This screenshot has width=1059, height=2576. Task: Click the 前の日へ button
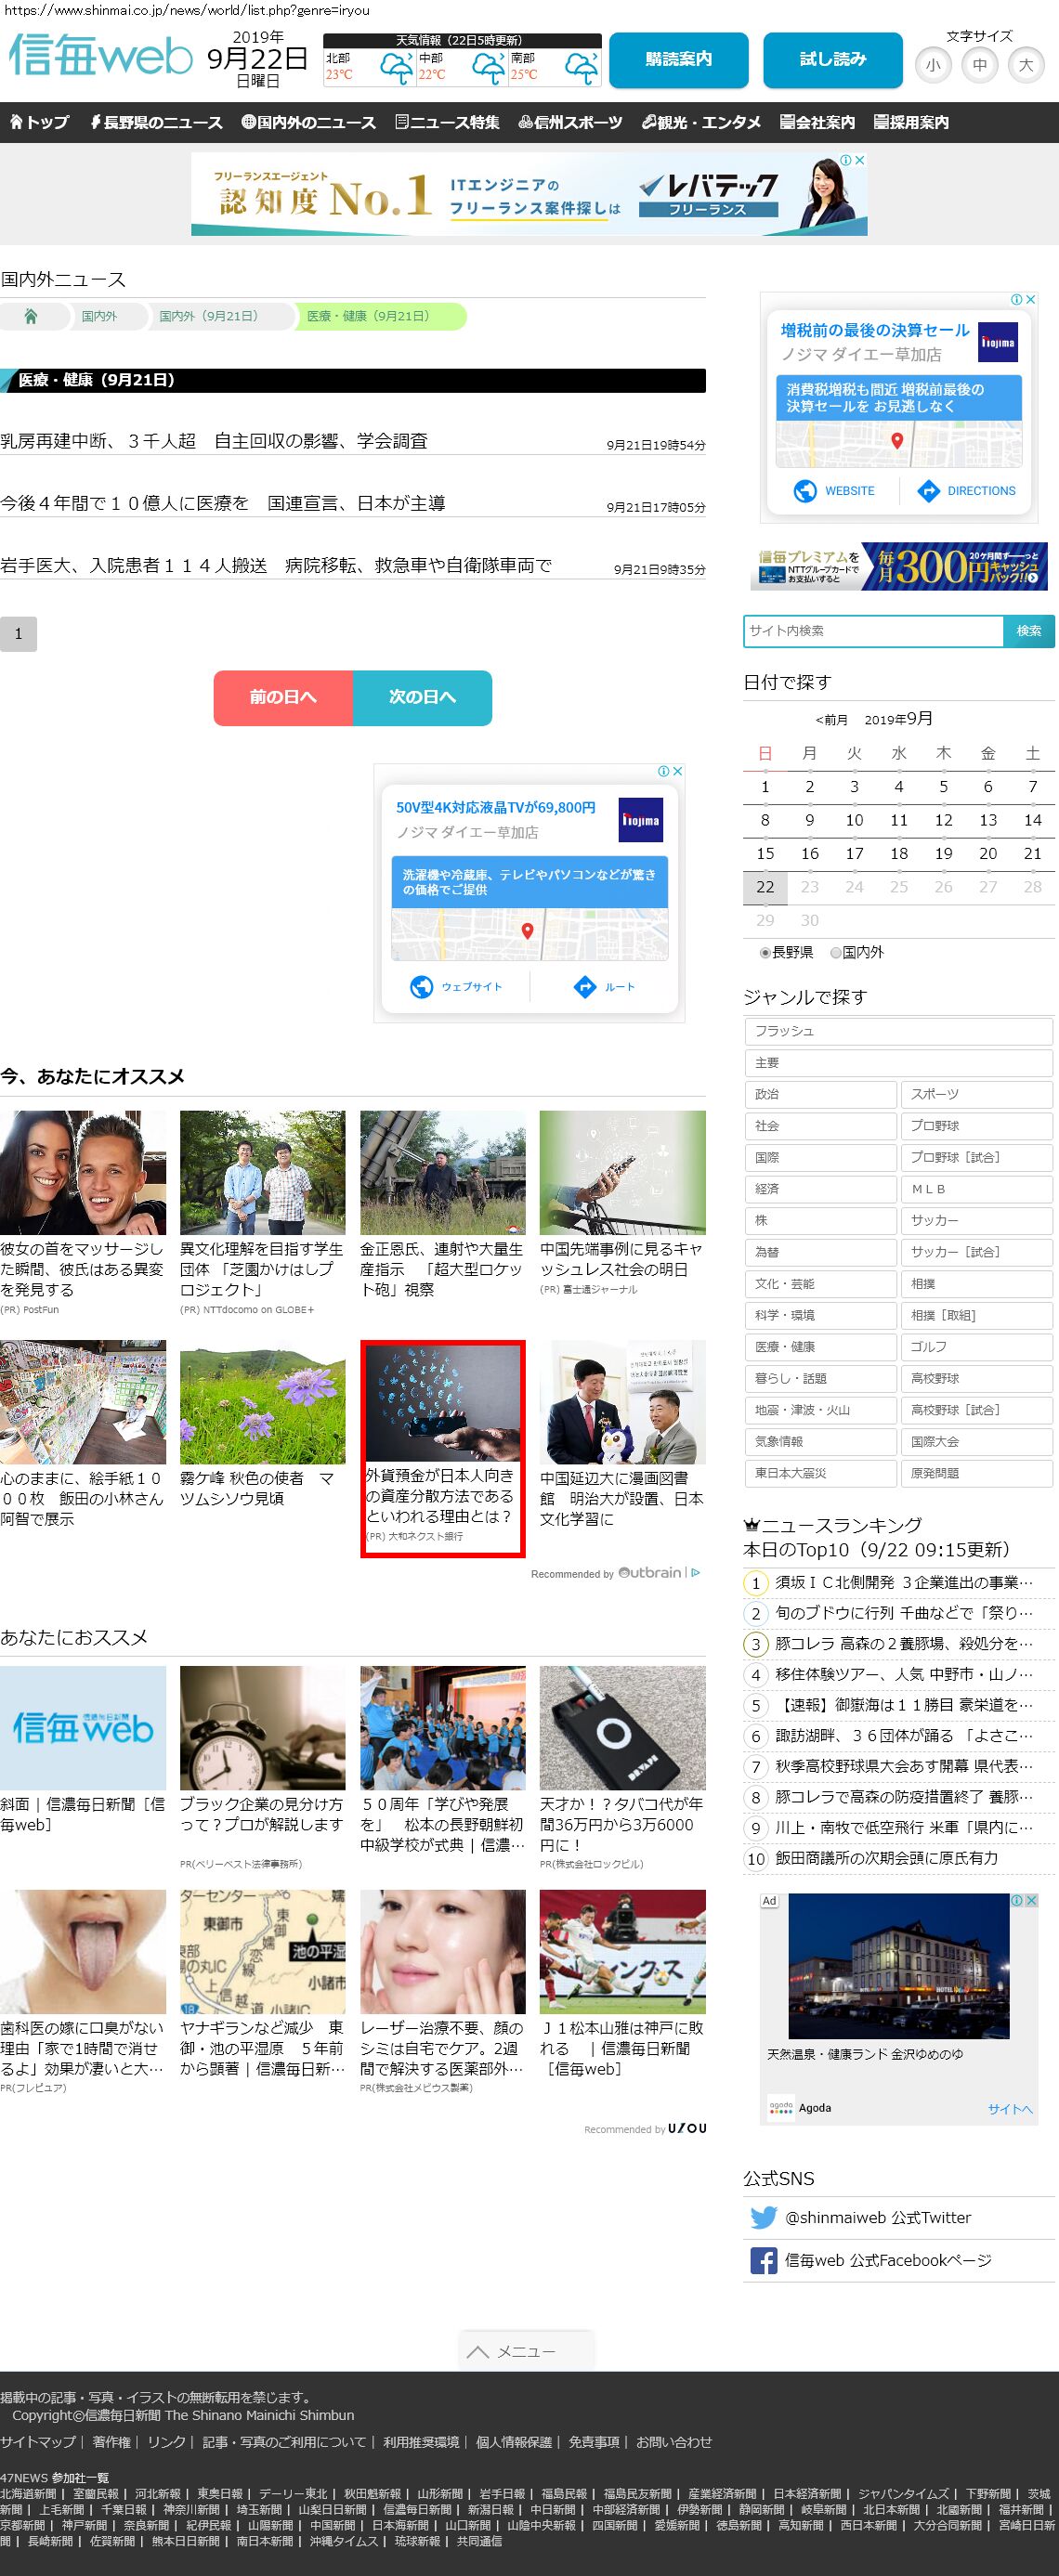(x=283, y=697)
